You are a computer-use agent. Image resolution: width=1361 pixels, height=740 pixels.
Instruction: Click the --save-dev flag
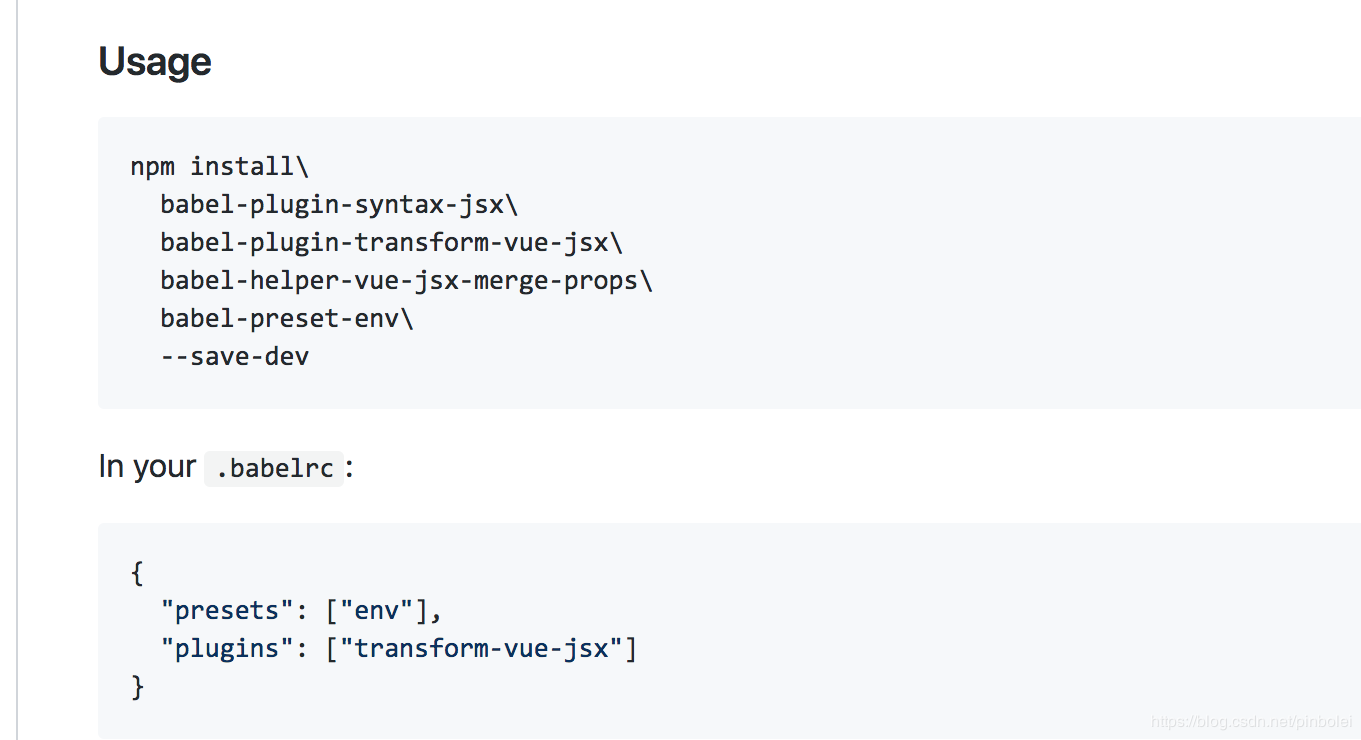pos(235,356)
